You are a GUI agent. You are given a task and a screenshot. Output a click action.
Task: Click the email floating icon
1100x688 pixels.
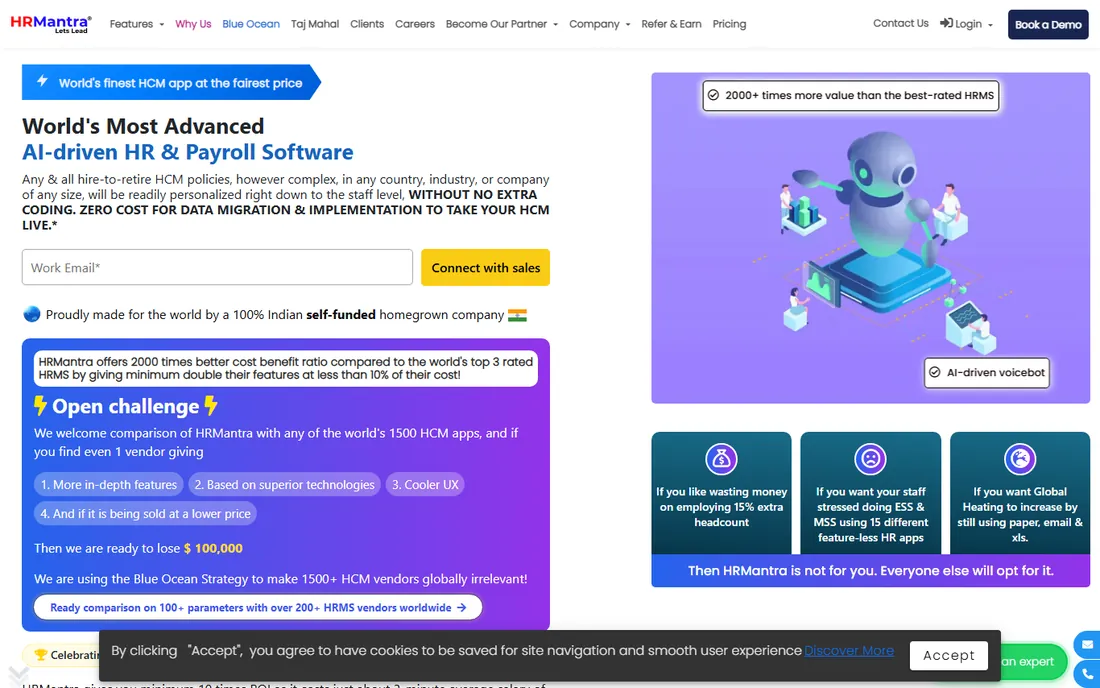(1087, 645)
